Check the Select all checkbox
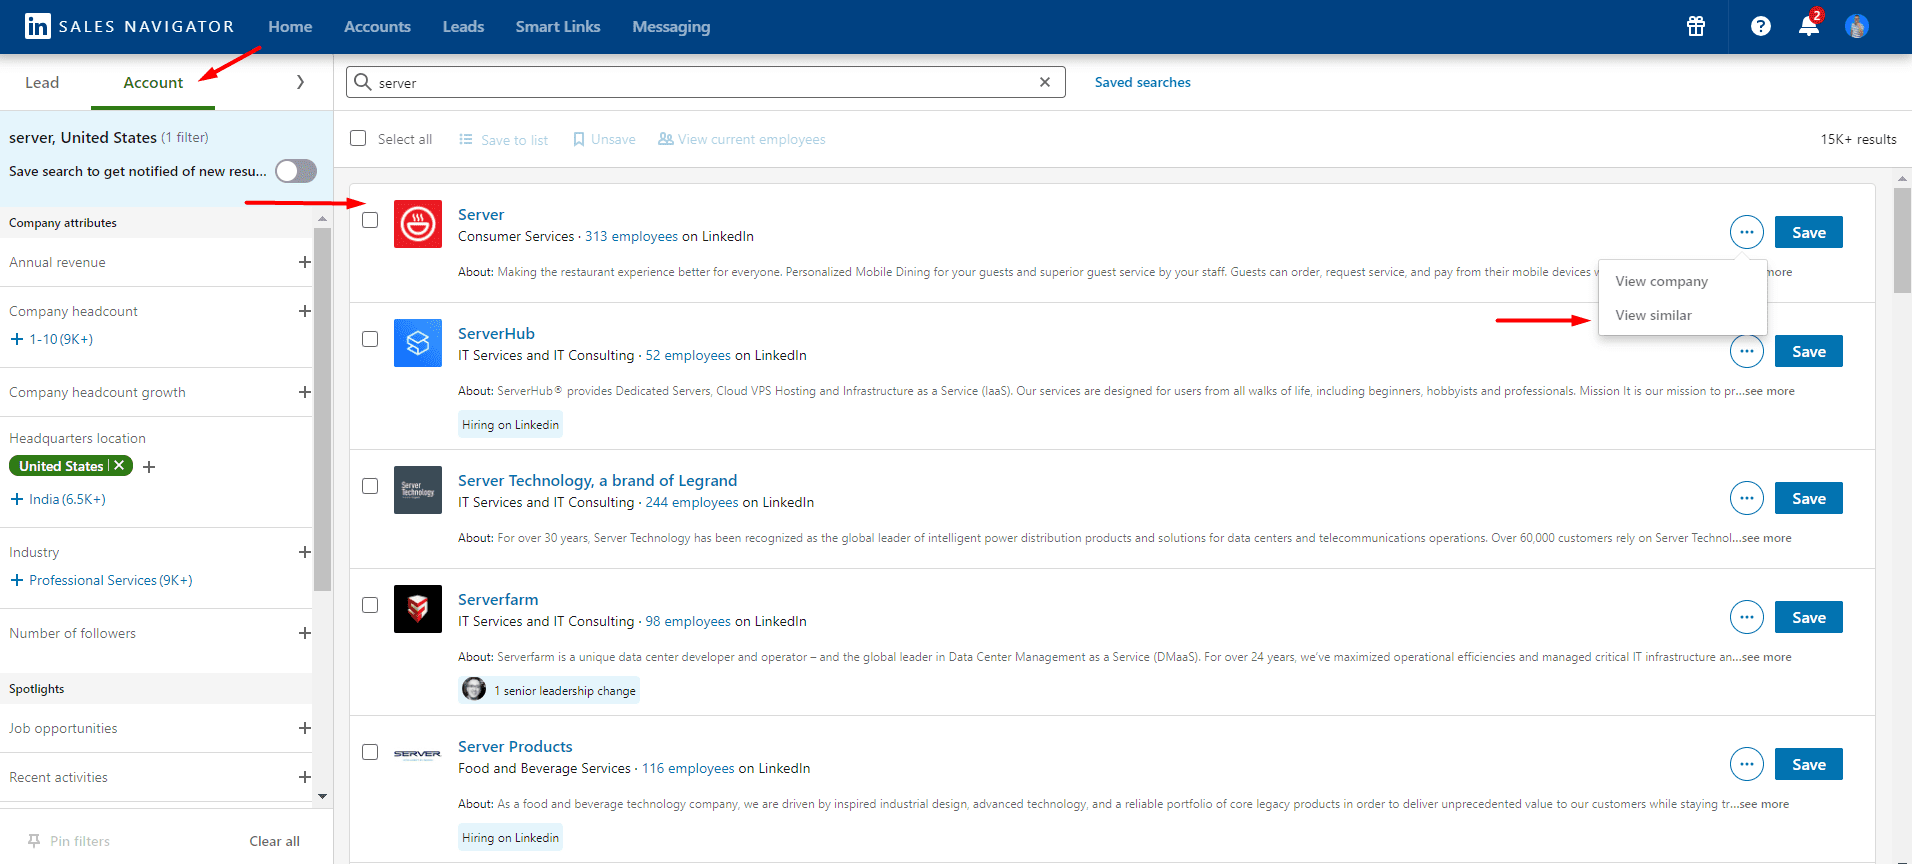Screen dimensions: 1912x864 358,138
